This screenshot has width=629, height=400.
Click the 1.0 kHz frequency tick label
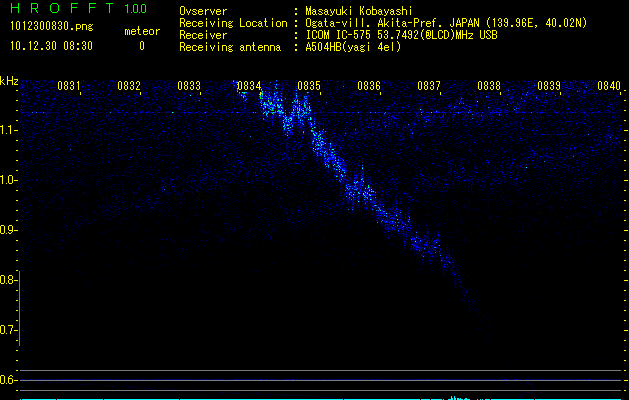point(7,180)
